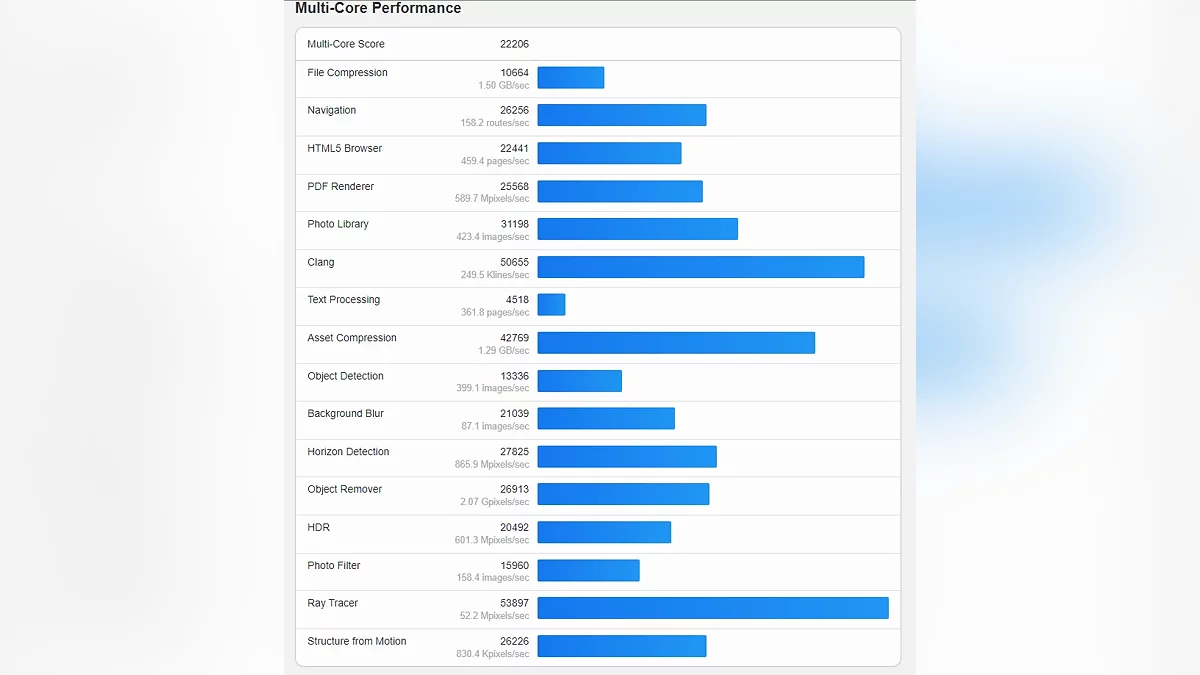
Task: Click the HTML5 Browser label
Action: tap(344, 149)
